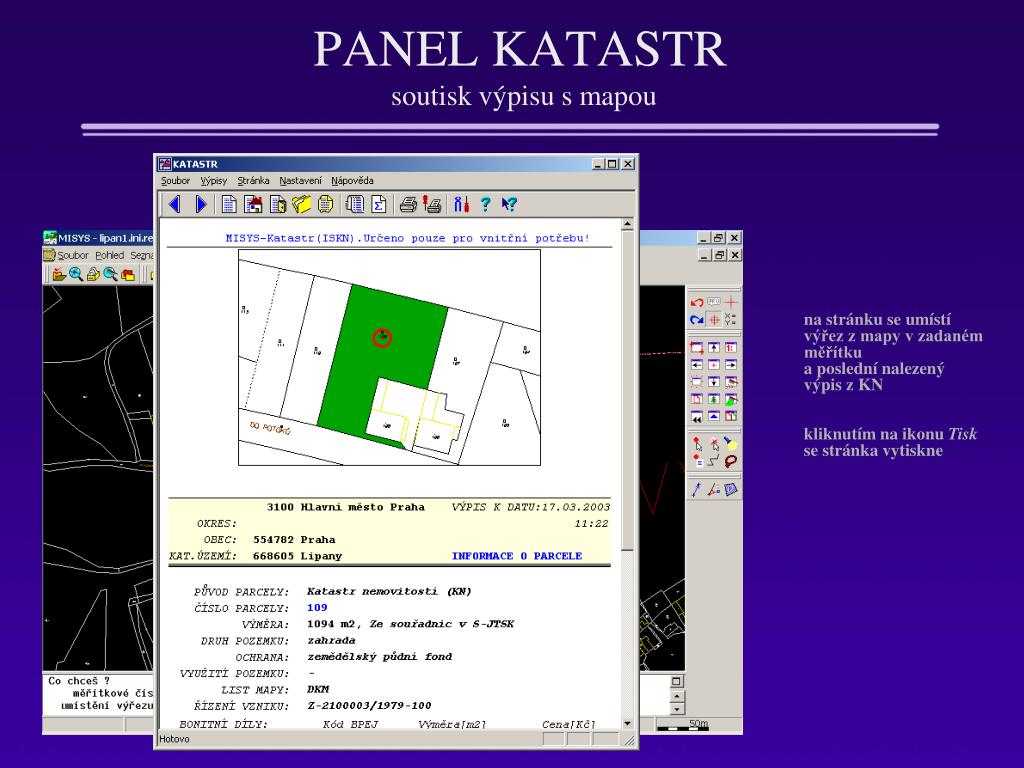Click the value Z-2100003/1979-100
Viewport: 1024px width, 768px height.
369,705
